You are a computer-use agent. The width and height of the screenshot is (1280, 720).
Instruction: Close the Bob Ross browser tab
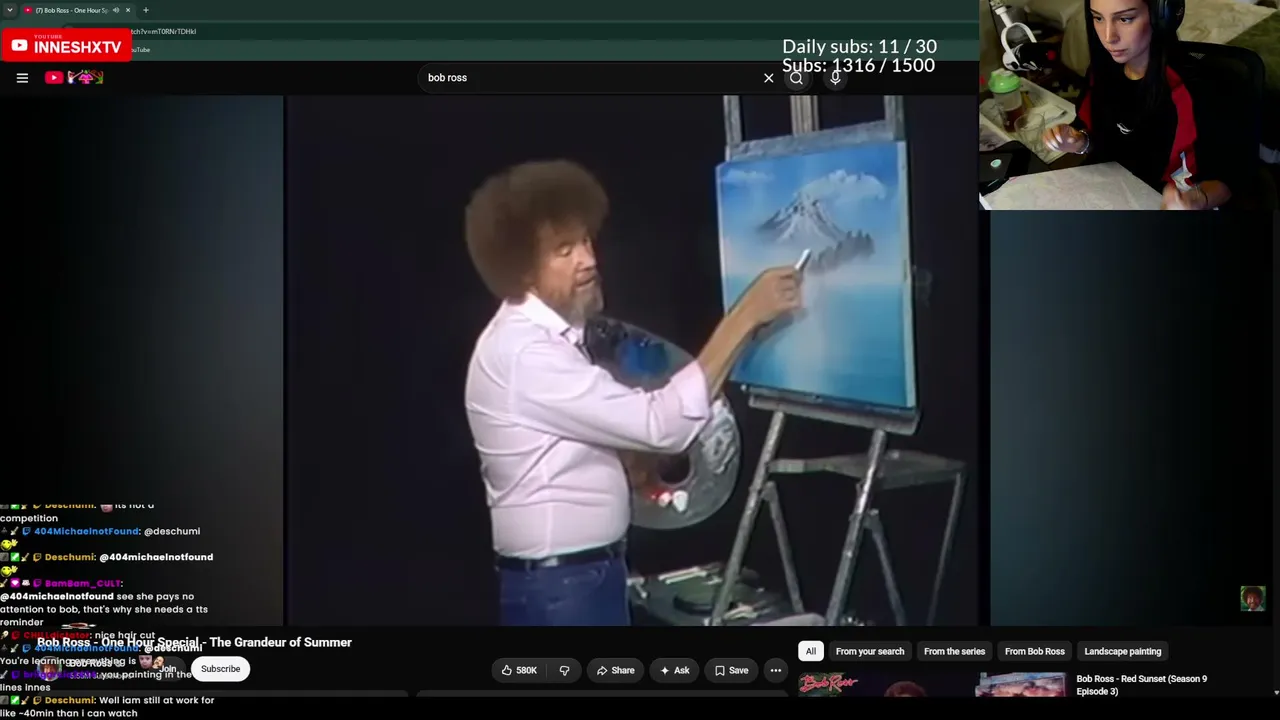click(128, 10)
